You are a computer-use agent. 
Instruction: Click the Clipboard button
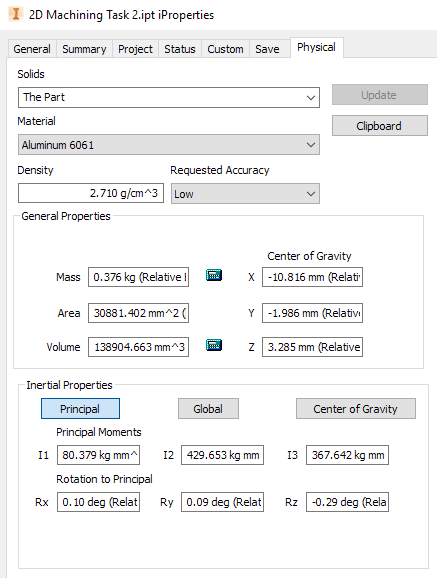(380, 126)
